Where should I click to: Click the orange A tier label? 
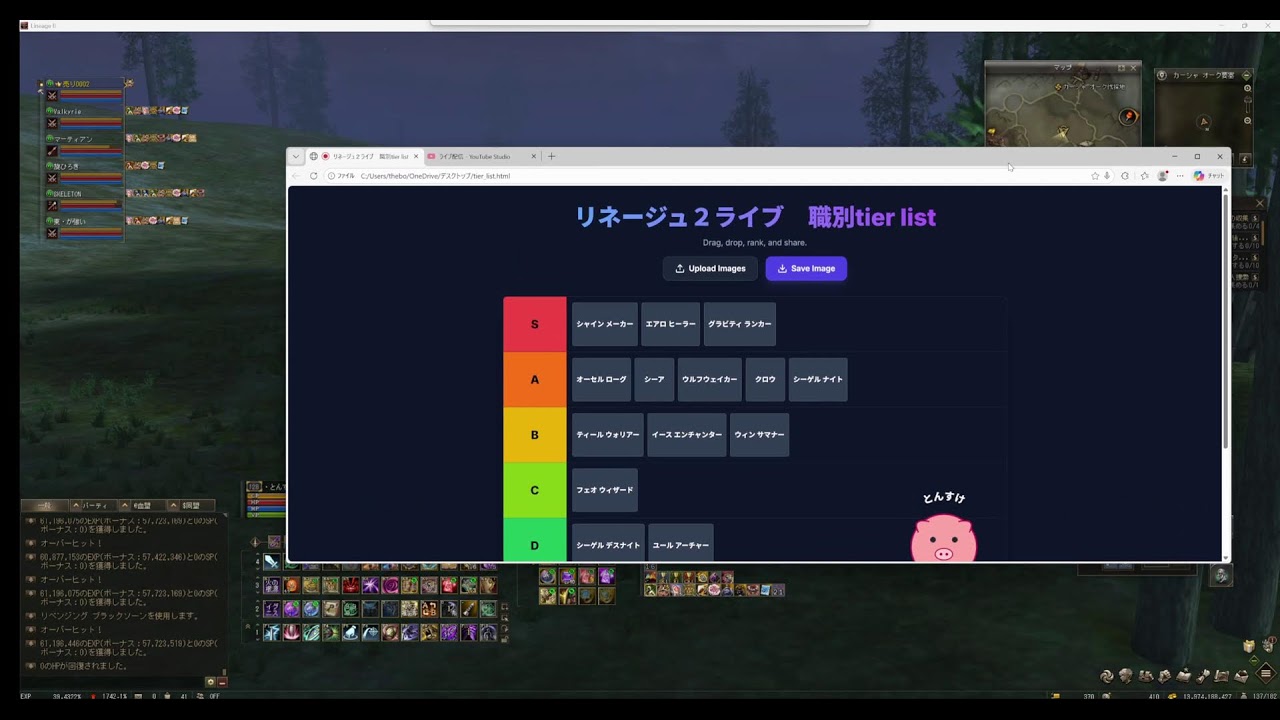[535, 379]
